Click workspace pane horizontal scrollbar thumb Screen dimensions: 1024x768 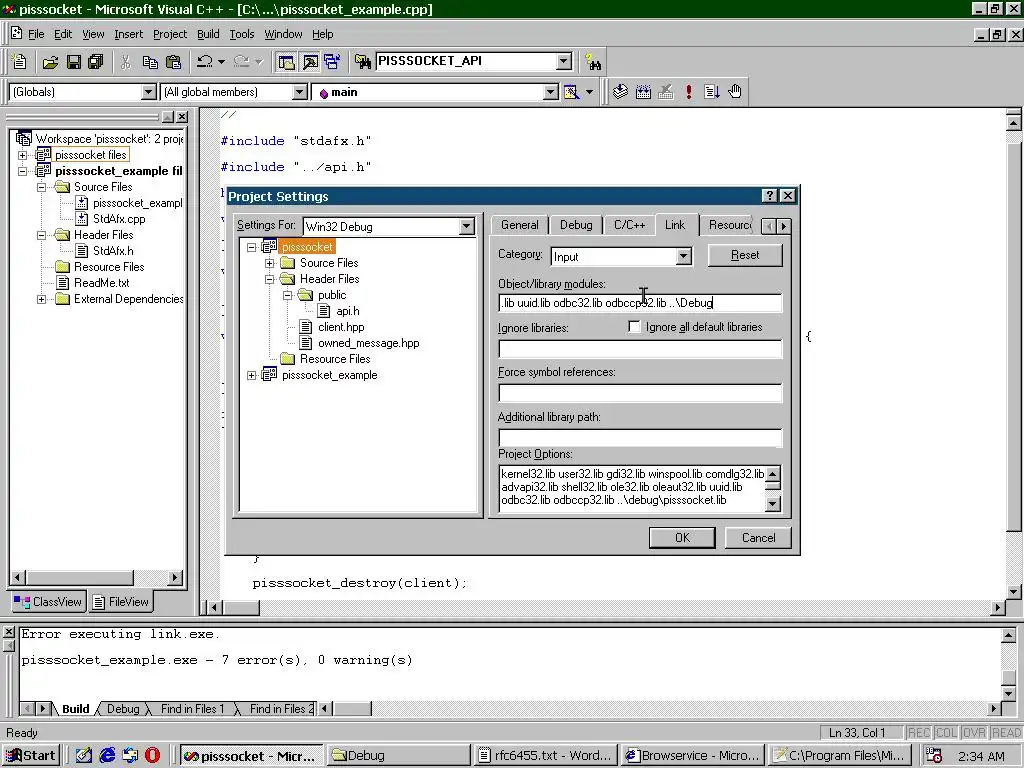pyautogui.click(x=80, y=577)
